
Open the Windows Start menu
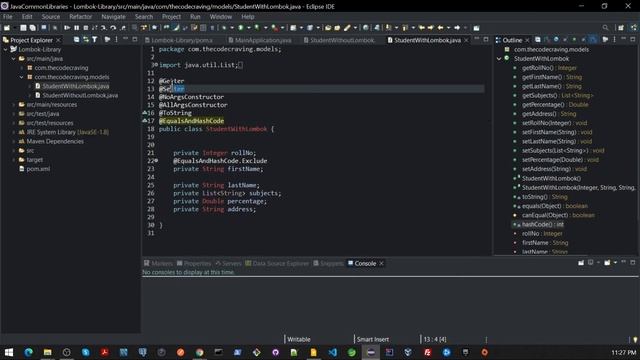tap(9, 352)
